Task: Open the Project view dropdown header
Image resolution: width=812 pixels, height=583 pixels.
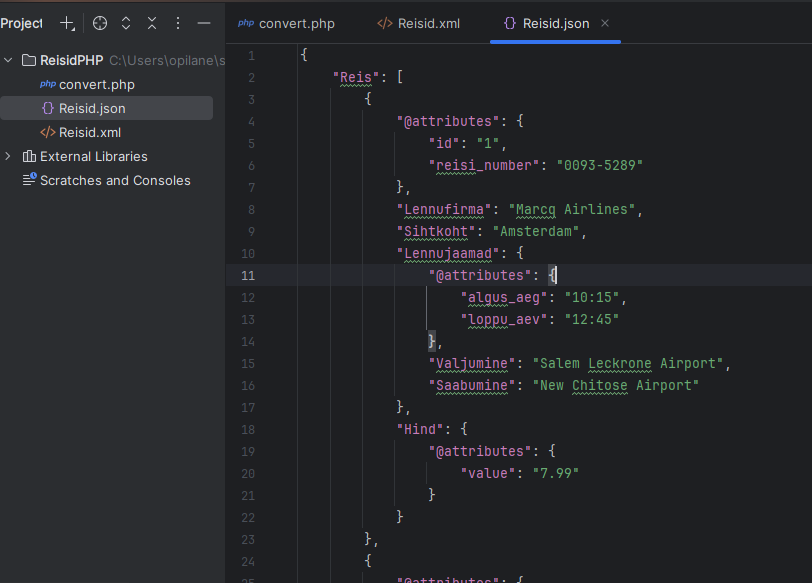Action: pyautogui.click(x=21, y=23)
